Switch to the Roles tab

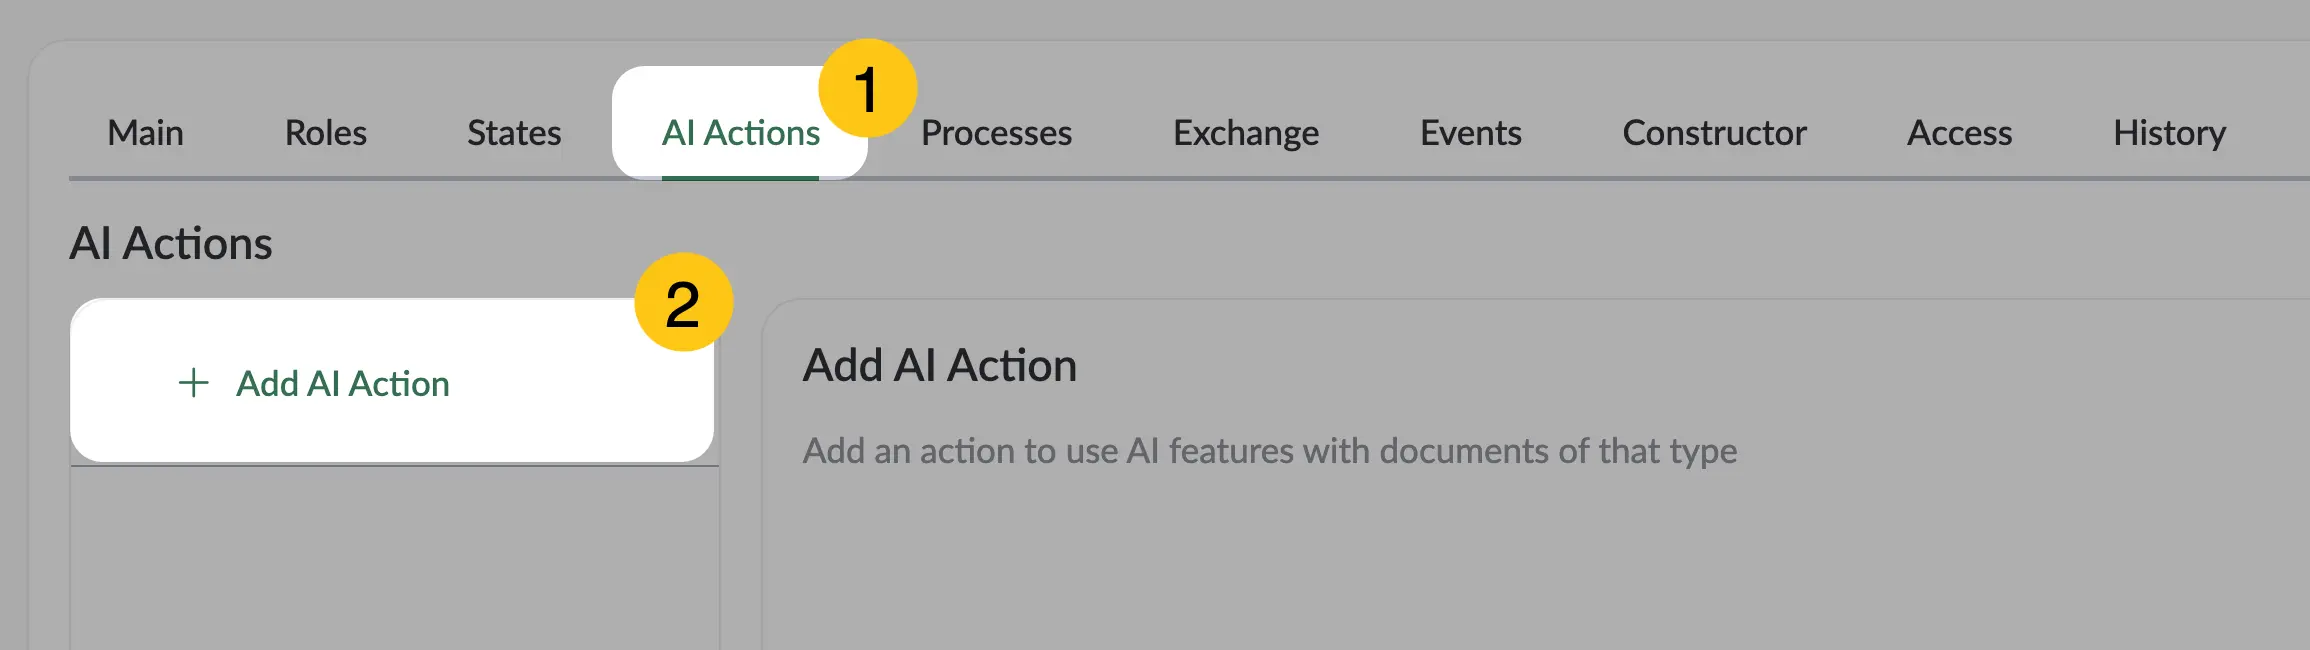tap(326, 133)
